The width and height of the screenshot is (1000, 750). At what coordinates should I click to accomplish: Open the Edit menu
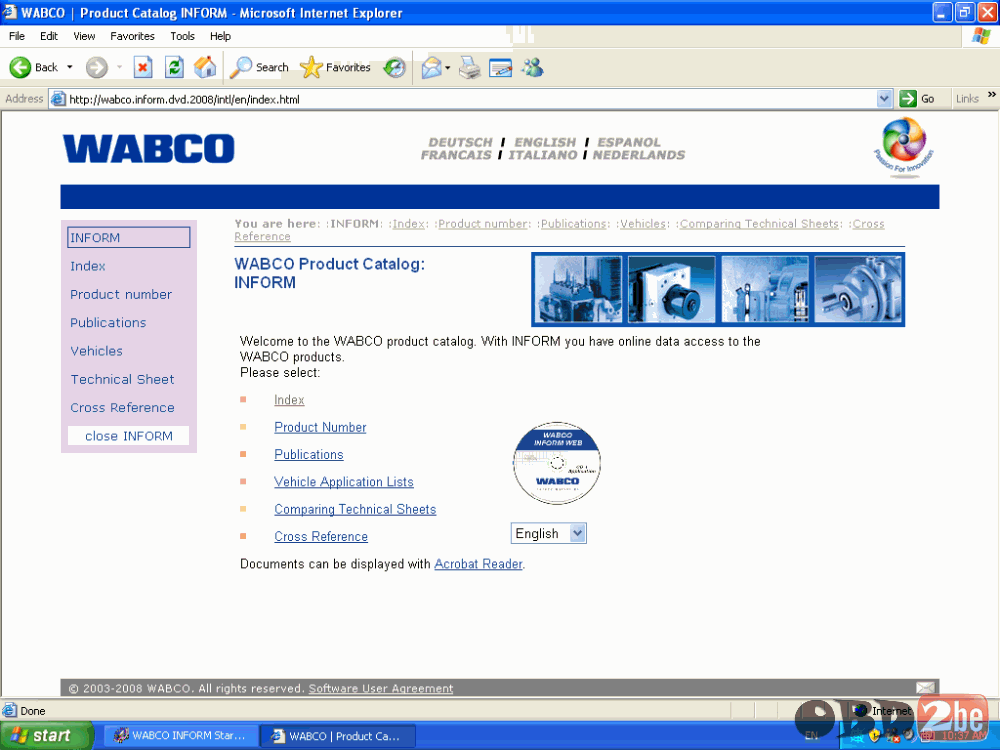point(49,36)
